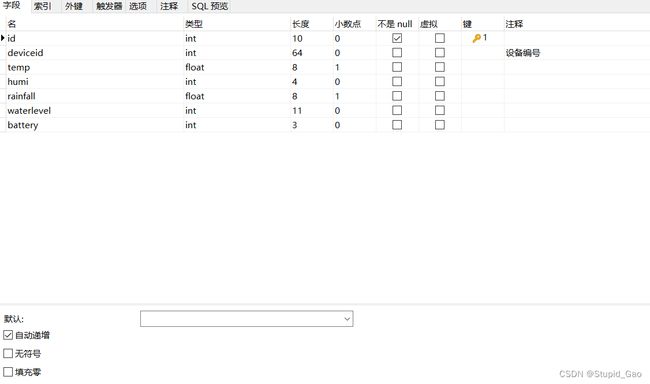Image resolution: width=650 pixels, height=384 pixels.
Task: Click the 名 column header
Action: point(94,24)
